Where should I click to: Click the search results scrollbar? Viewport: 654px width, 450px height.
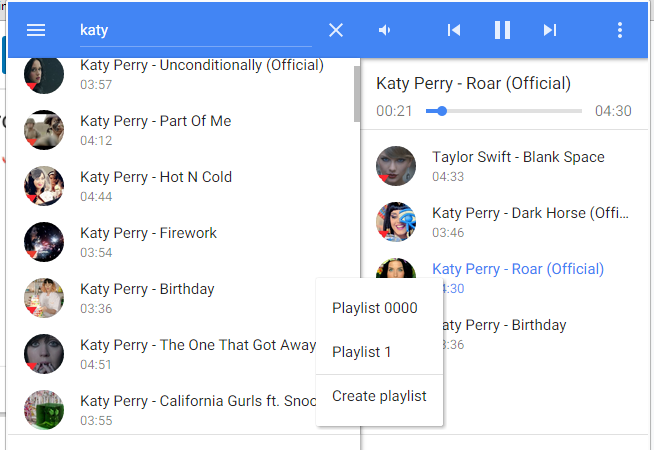[x=357, y=95]
